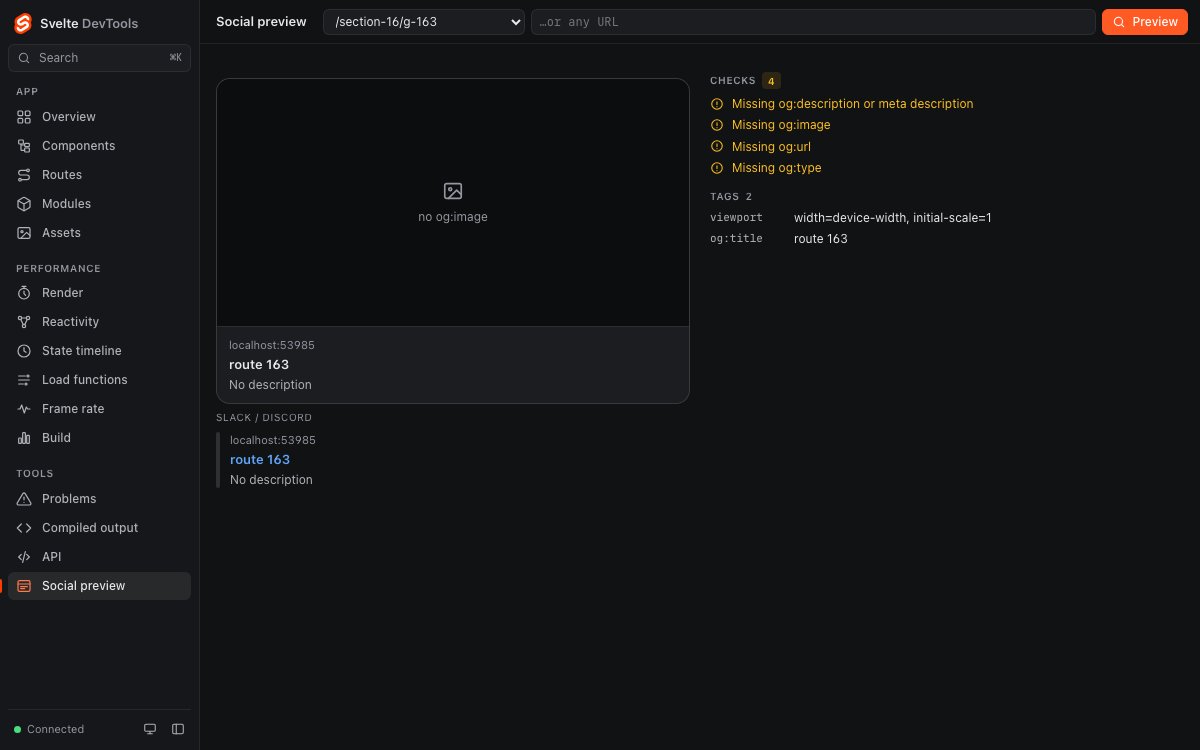Toggle the sidebar panel layout icon
The width and height of the screenshot is (1200, 750).
click(178, 729)
